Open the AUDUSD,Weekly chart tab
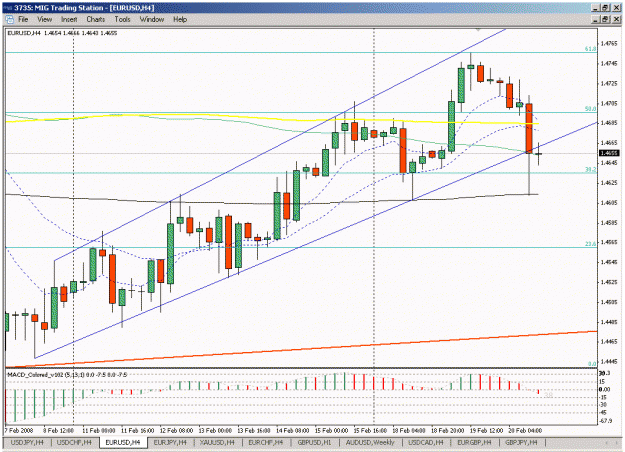The image size is (625, 452). (369, 442)
